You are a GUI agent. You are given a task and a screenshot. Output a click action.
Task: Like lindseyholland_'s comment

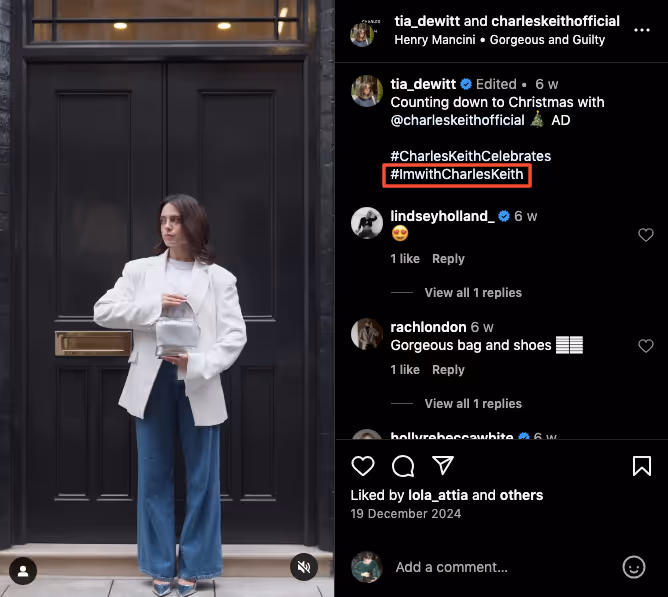pyautogui.click(x=645, y=235)
